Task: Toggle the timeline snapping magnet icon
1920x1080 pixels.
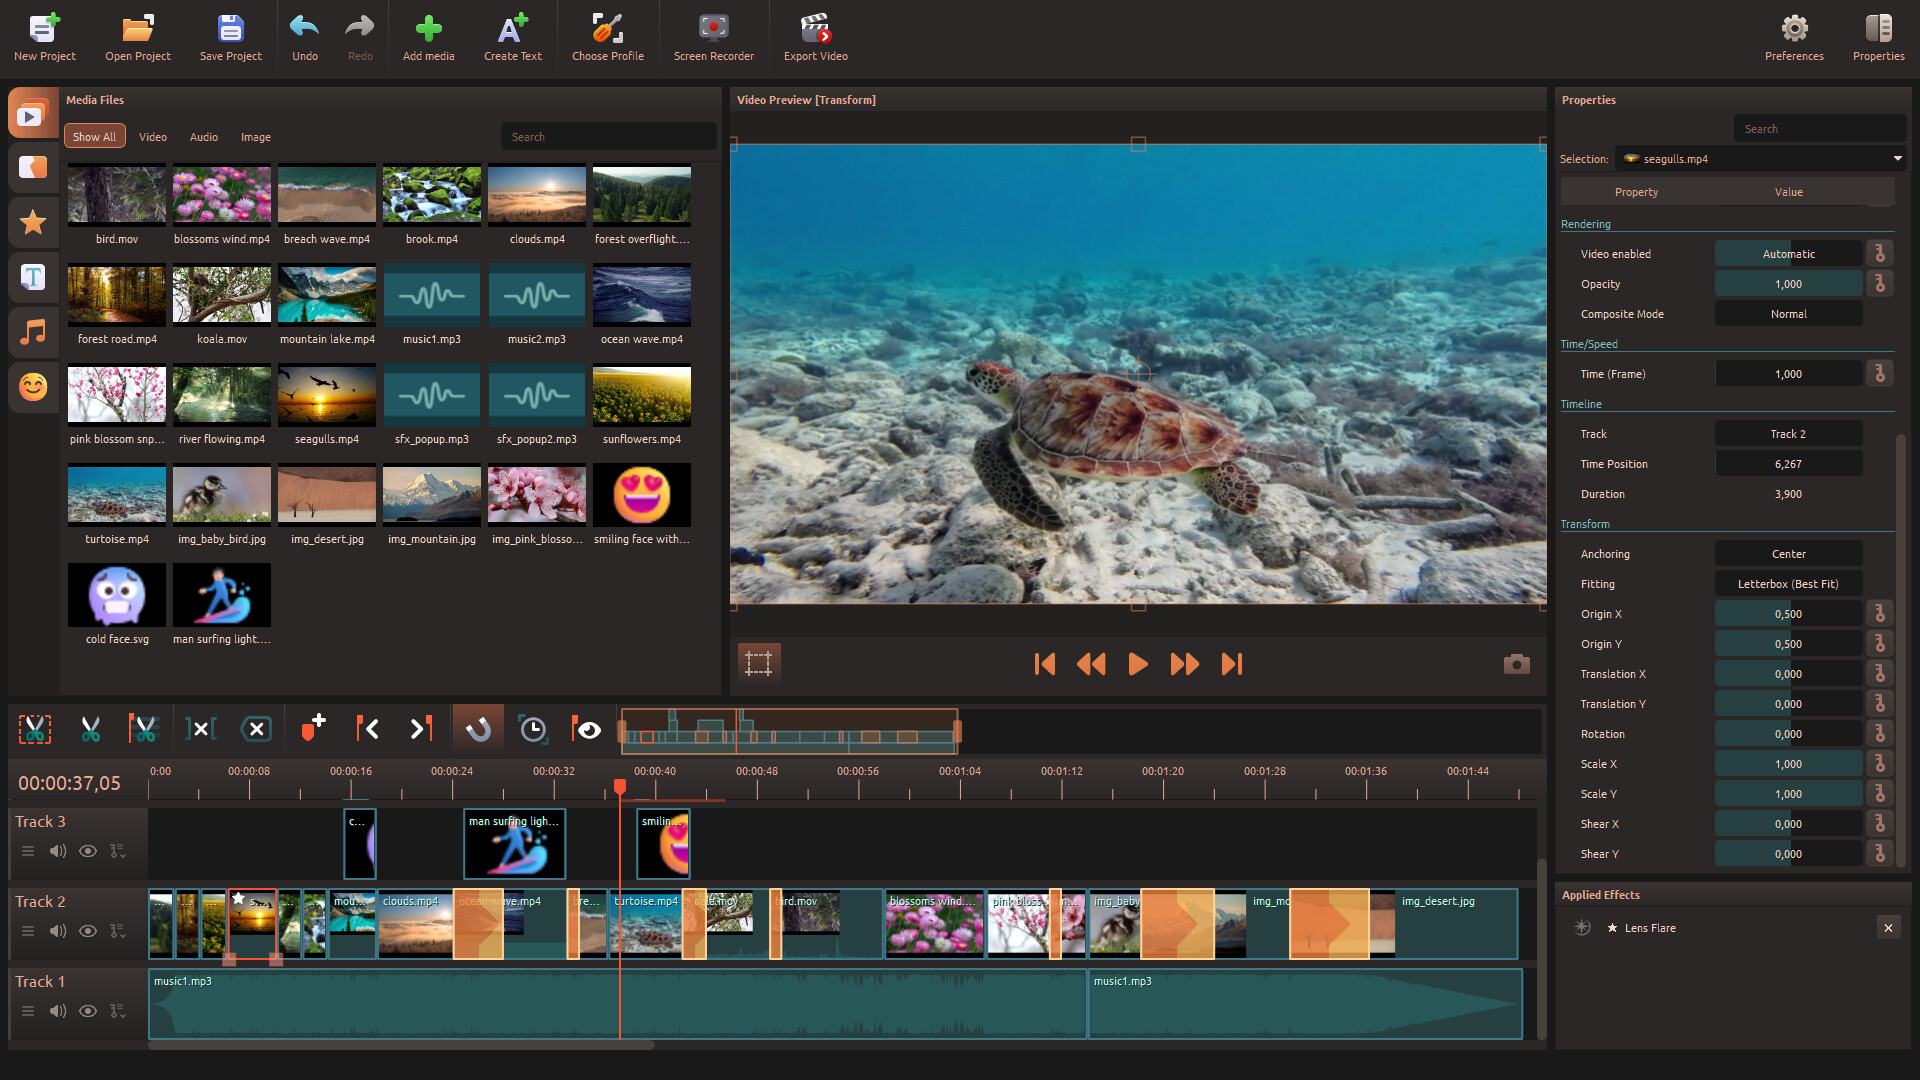Action: pyautogui.click(x=477, y=729)
